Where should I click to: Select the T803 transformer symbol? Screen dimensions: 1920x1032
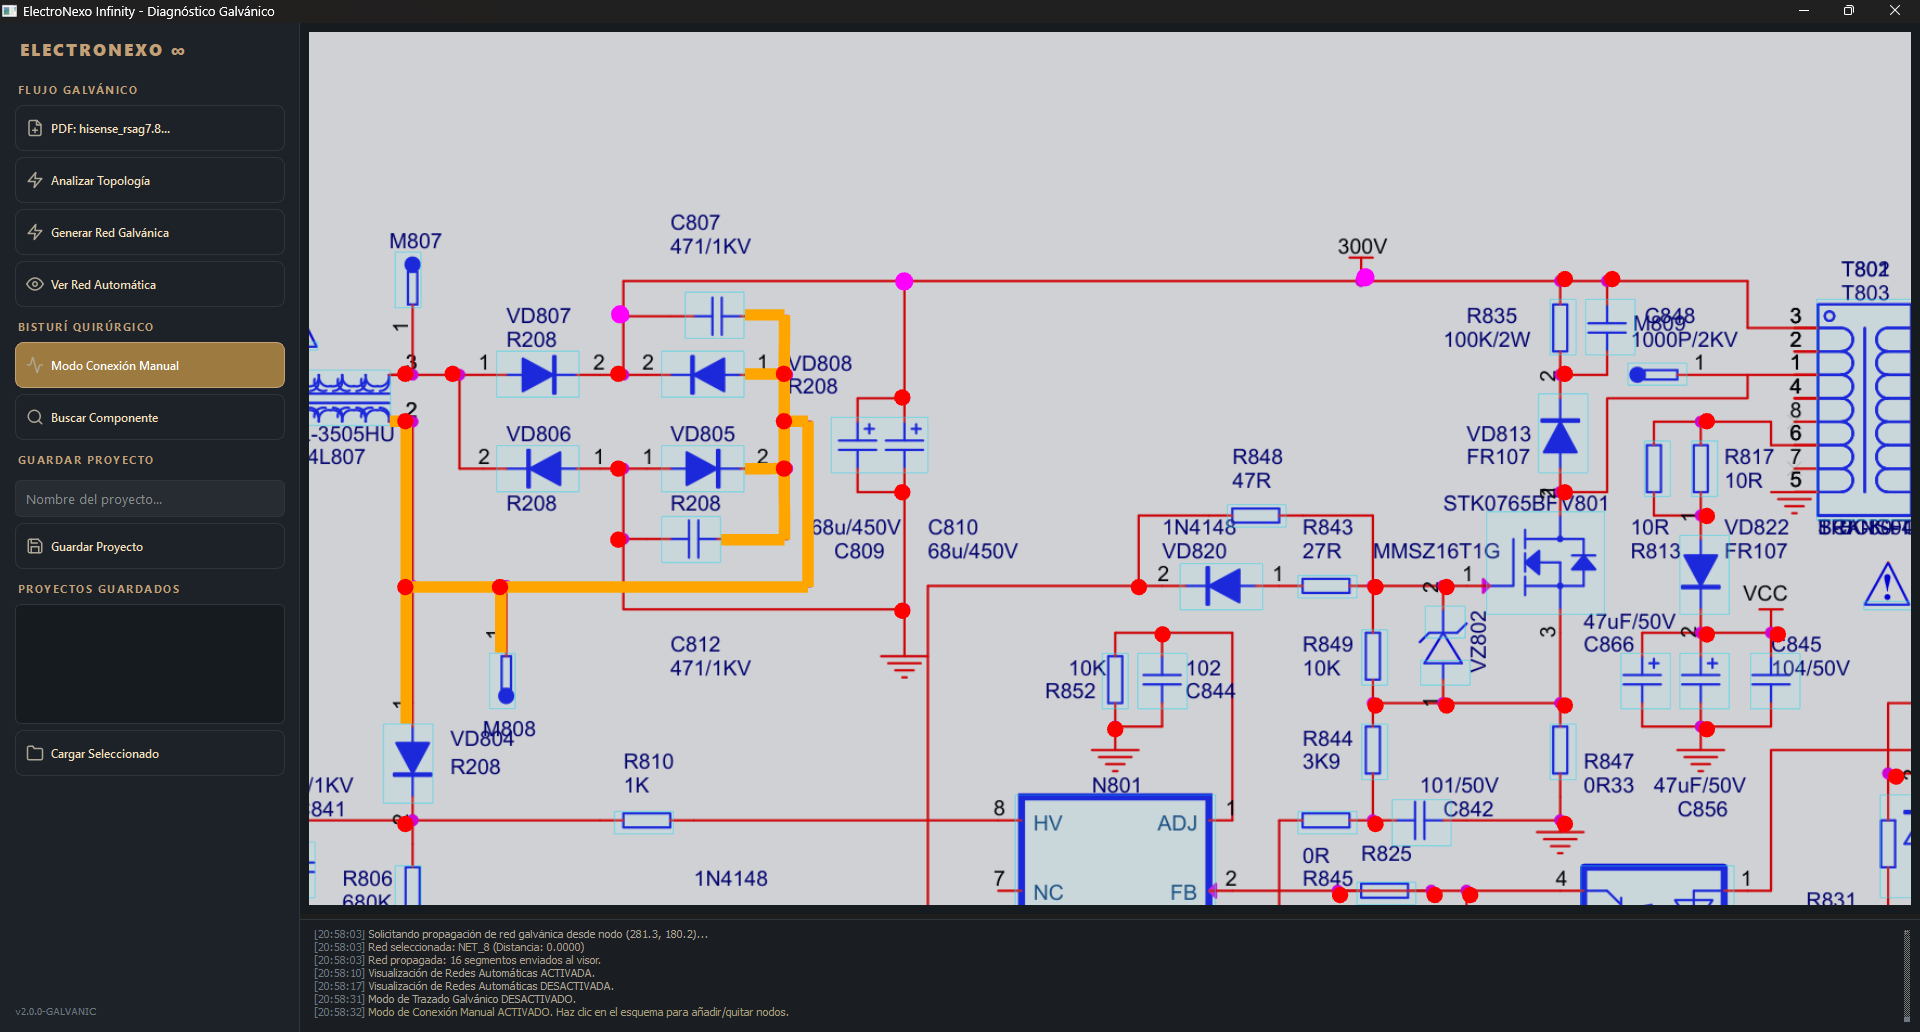coord(1864,410)
